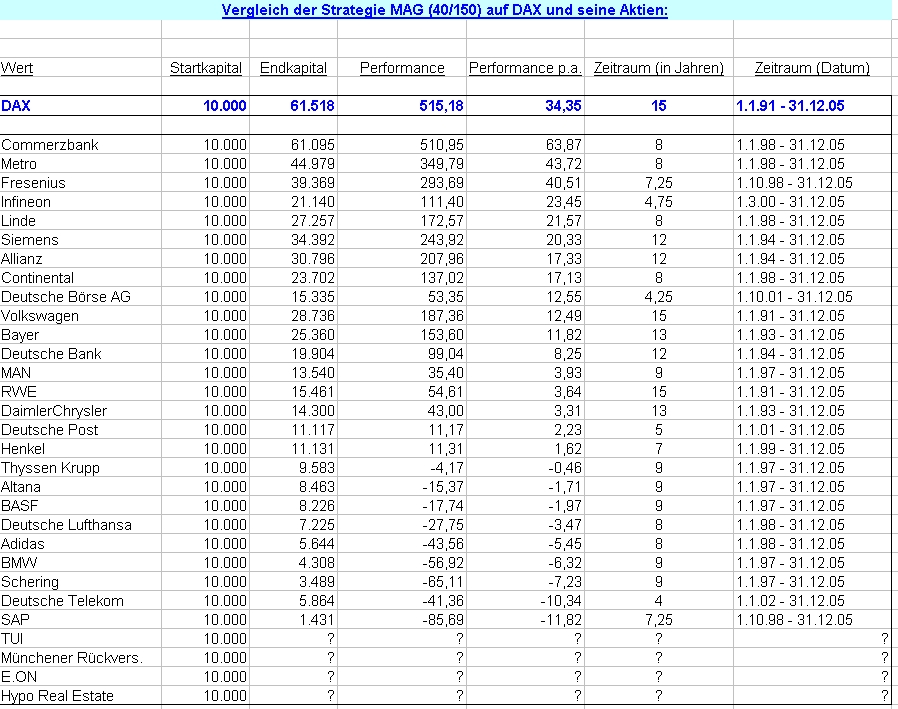This screenshot has width=898, height=709.
Task: Select DAX date range 1.1.91 - 31.12.05
Action: pyautogui.click(x=790, y=106)
